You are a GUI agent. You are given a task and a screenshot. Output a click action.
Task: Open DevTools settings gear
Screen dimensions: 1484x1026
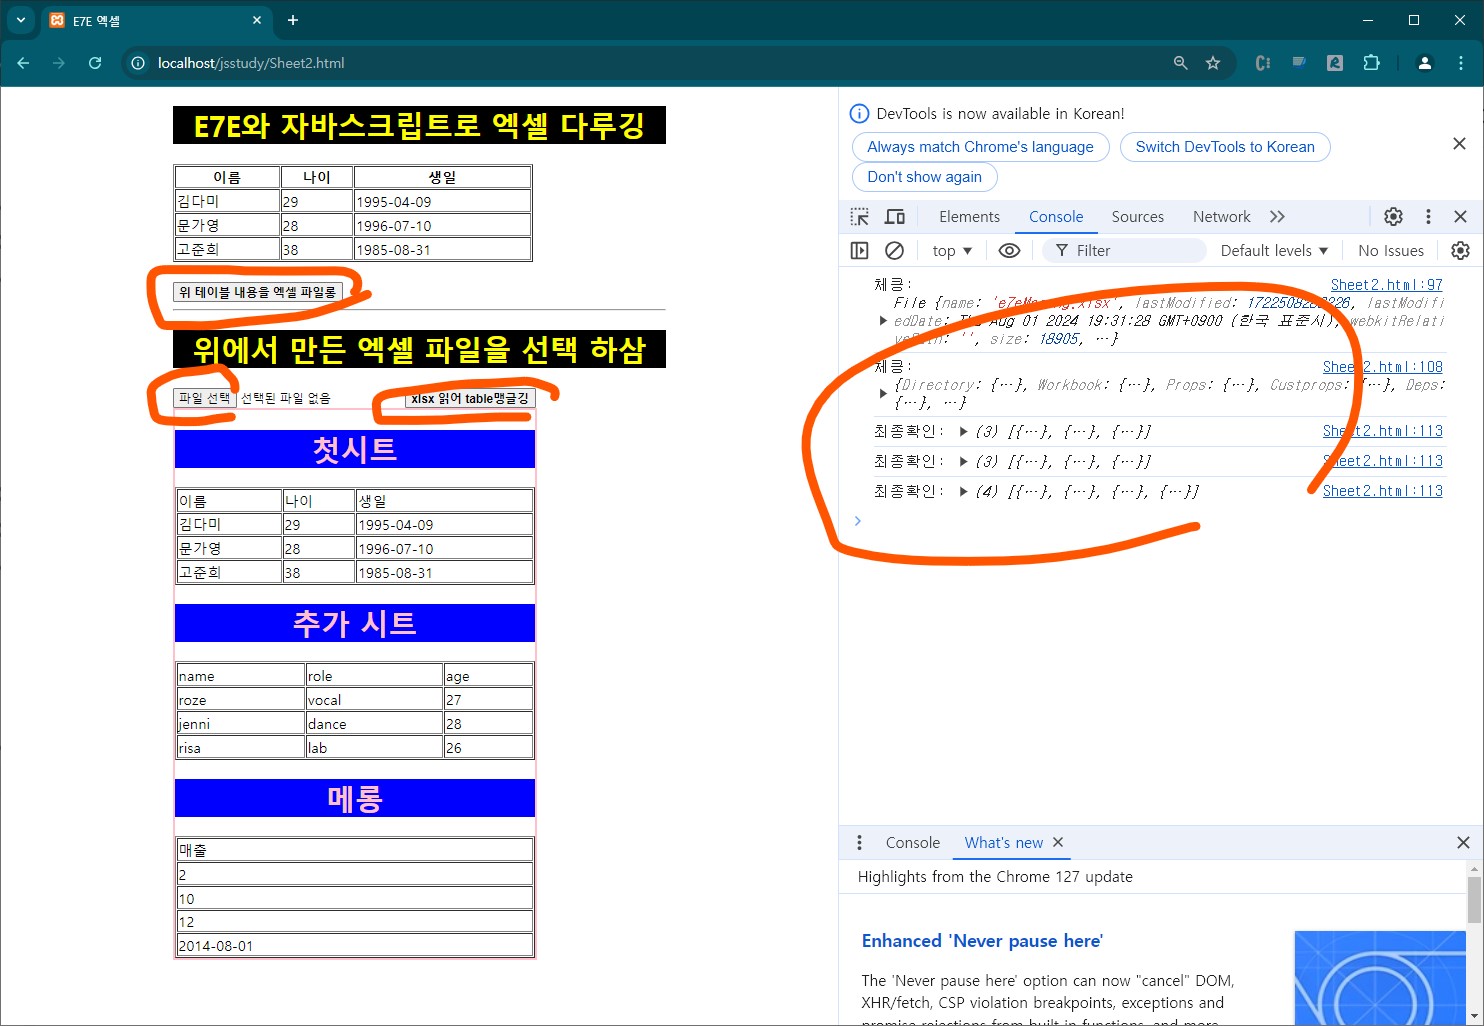coord(1393,217)
